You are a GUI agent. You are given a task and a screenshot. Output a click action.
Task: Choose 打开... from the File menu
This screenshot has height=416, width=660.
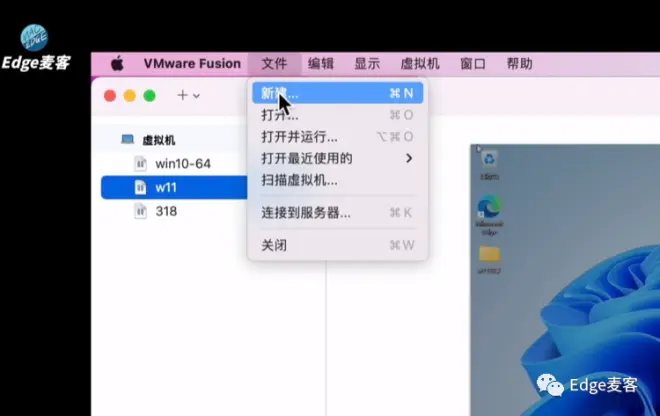tap(338, 115)
